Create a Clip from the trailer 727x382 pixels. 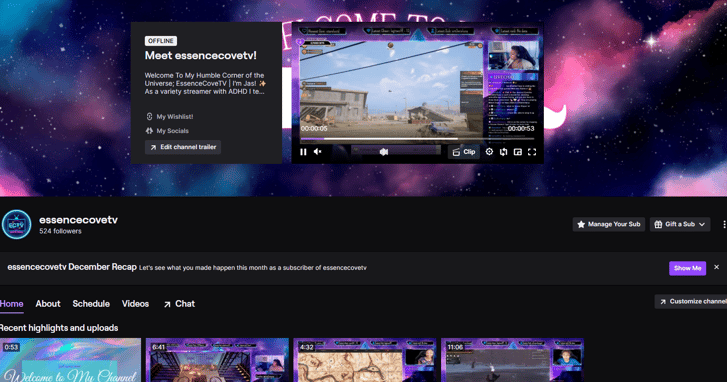464,152
